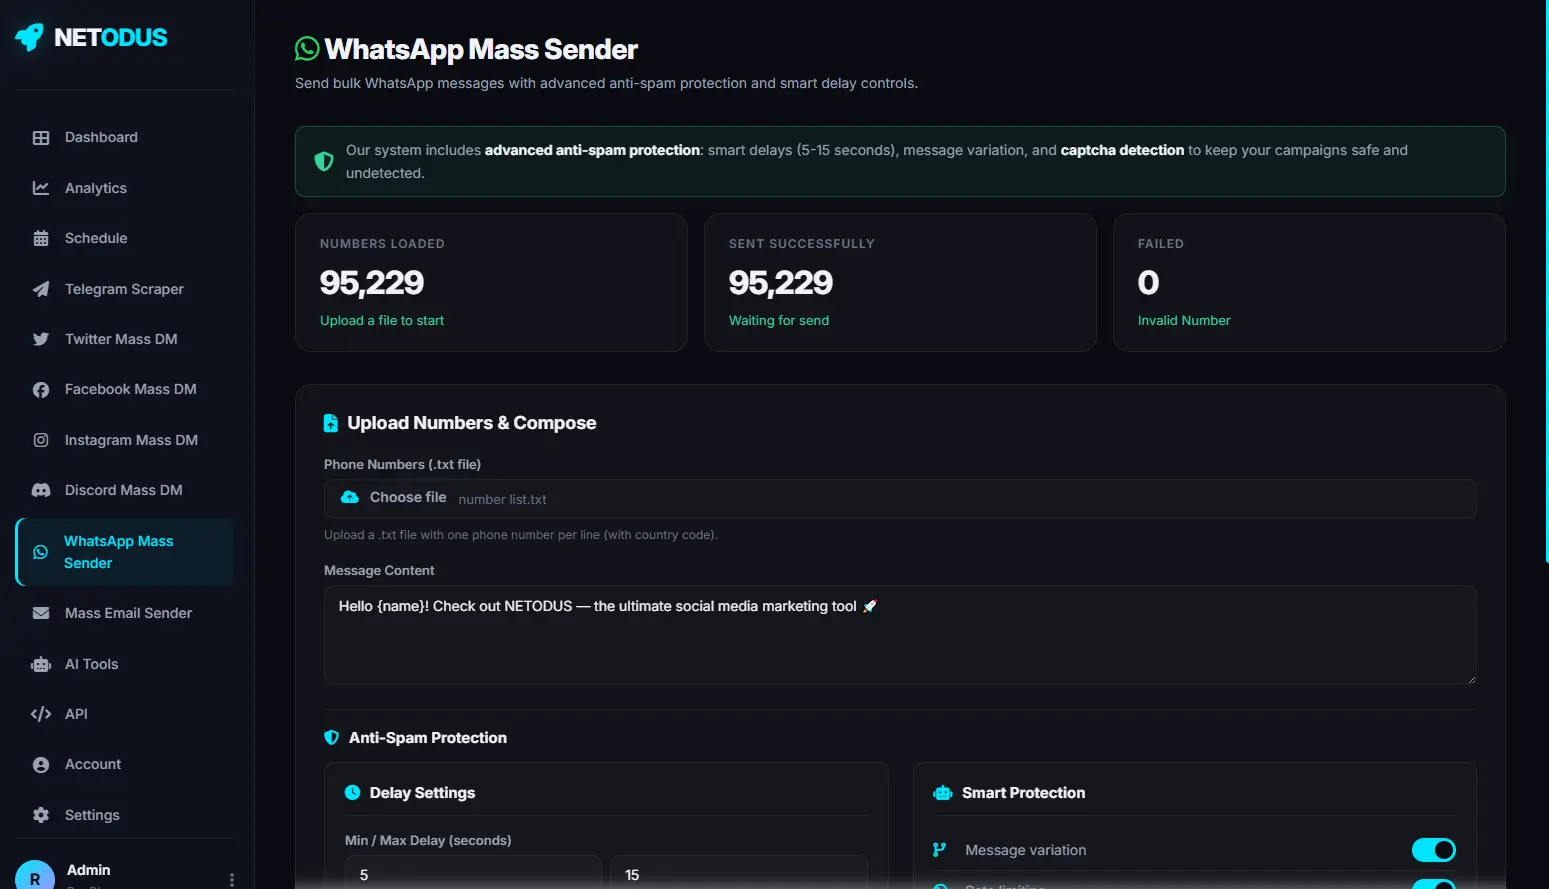The image size is (1549, 889).
Task: Open Telegram Scraper via paper-plane icon
Action: point(41,289)
